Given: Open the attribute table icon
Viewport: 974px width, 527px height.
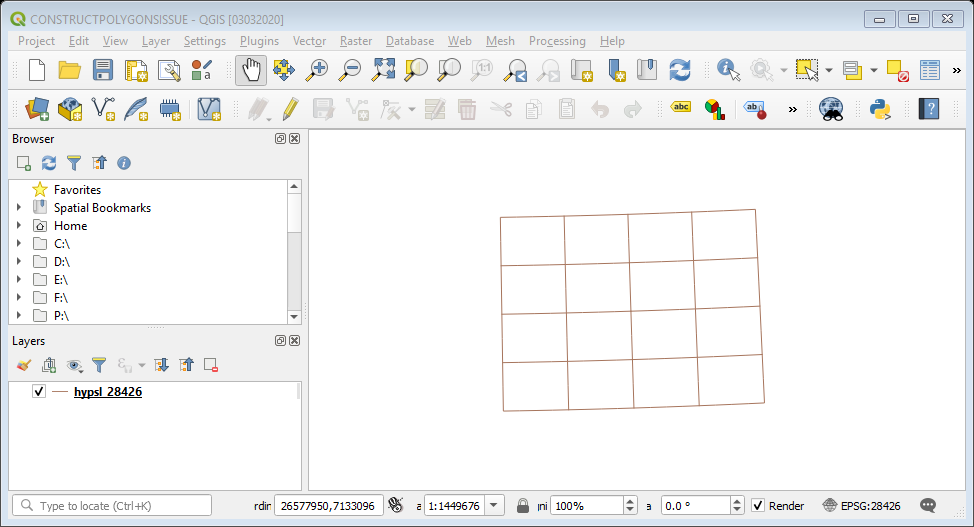Looking at the screenshot, I should coord(929,70).
